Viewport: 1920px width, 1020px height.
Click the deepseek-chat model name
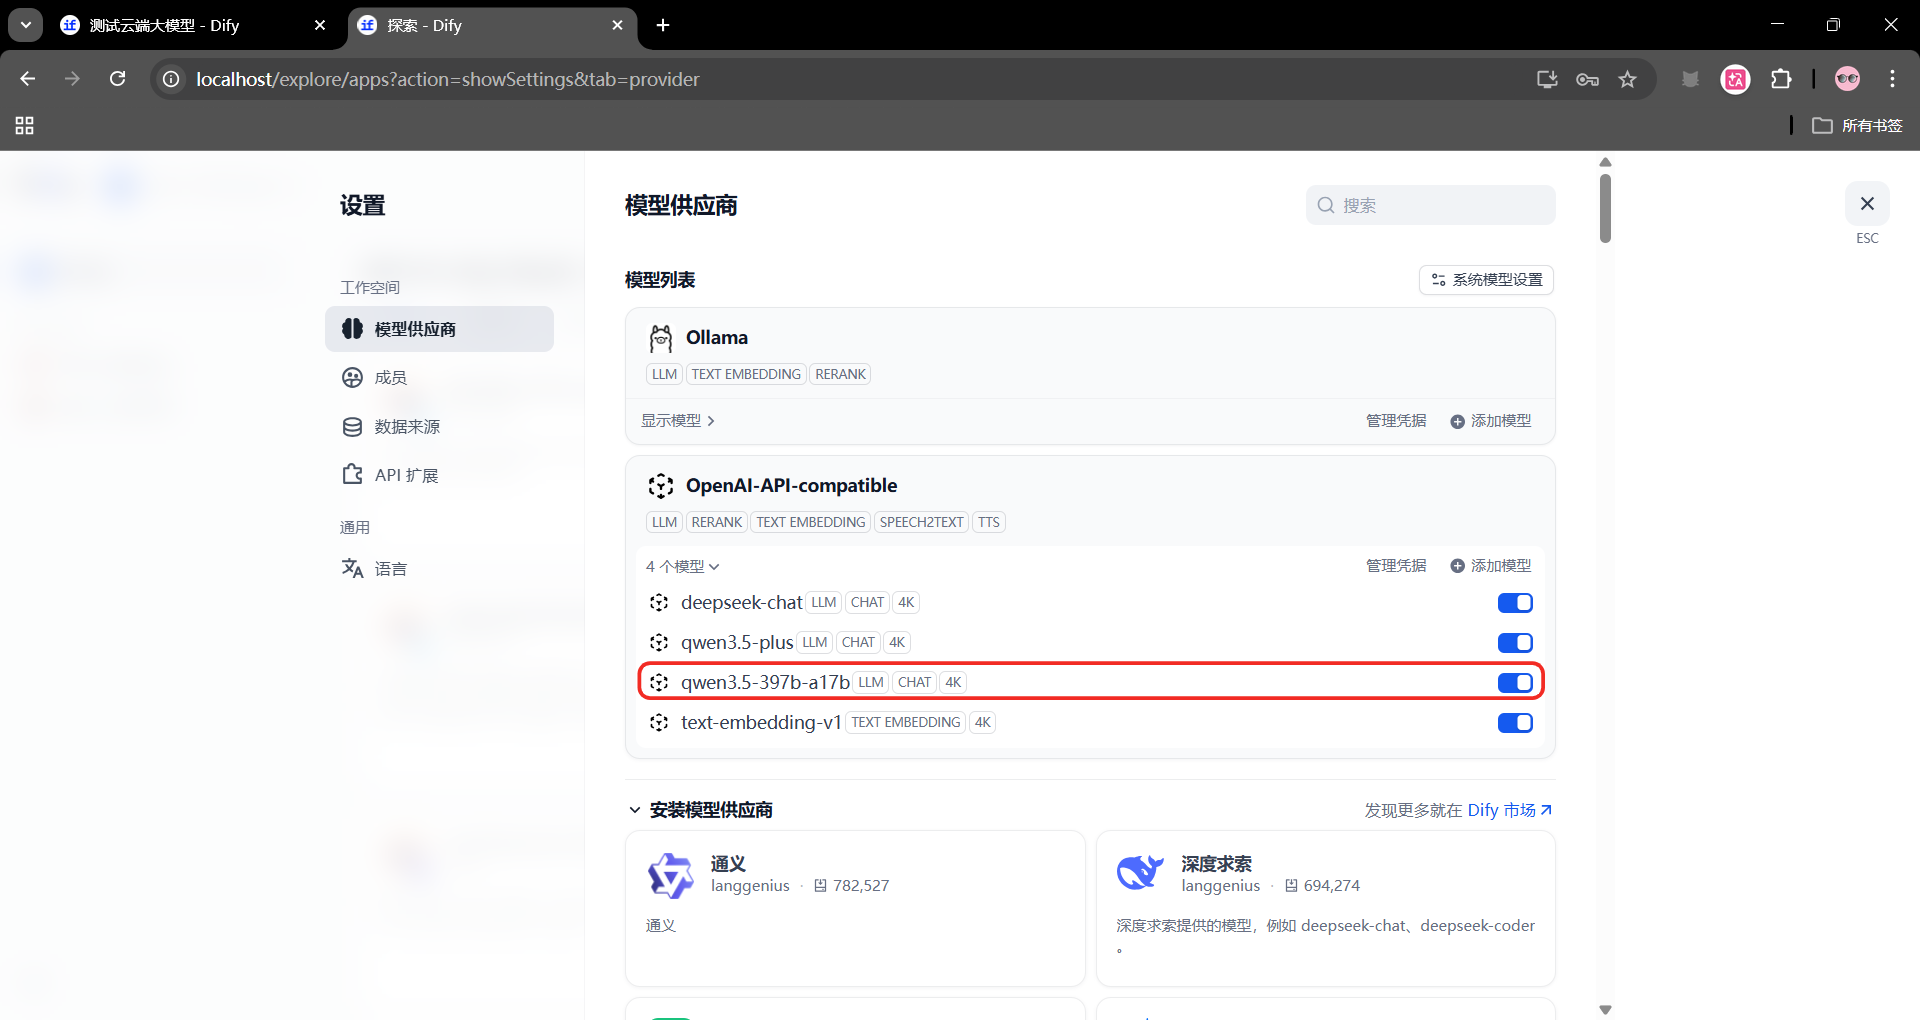(742, 603)
